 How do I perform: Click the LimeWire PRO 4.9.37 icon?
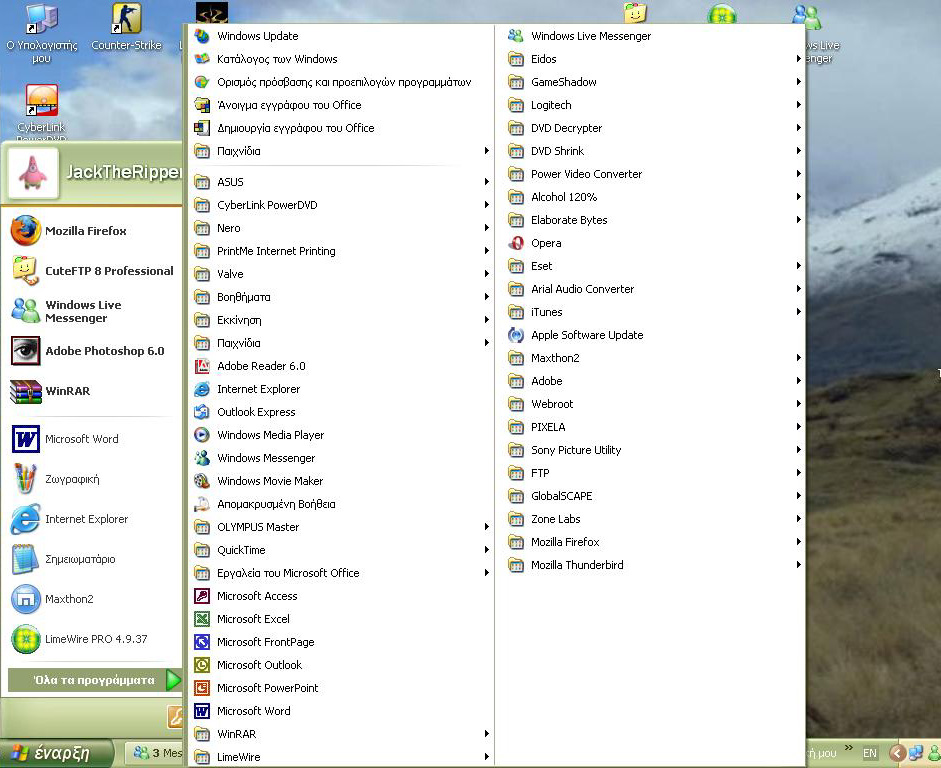(26, 639)
